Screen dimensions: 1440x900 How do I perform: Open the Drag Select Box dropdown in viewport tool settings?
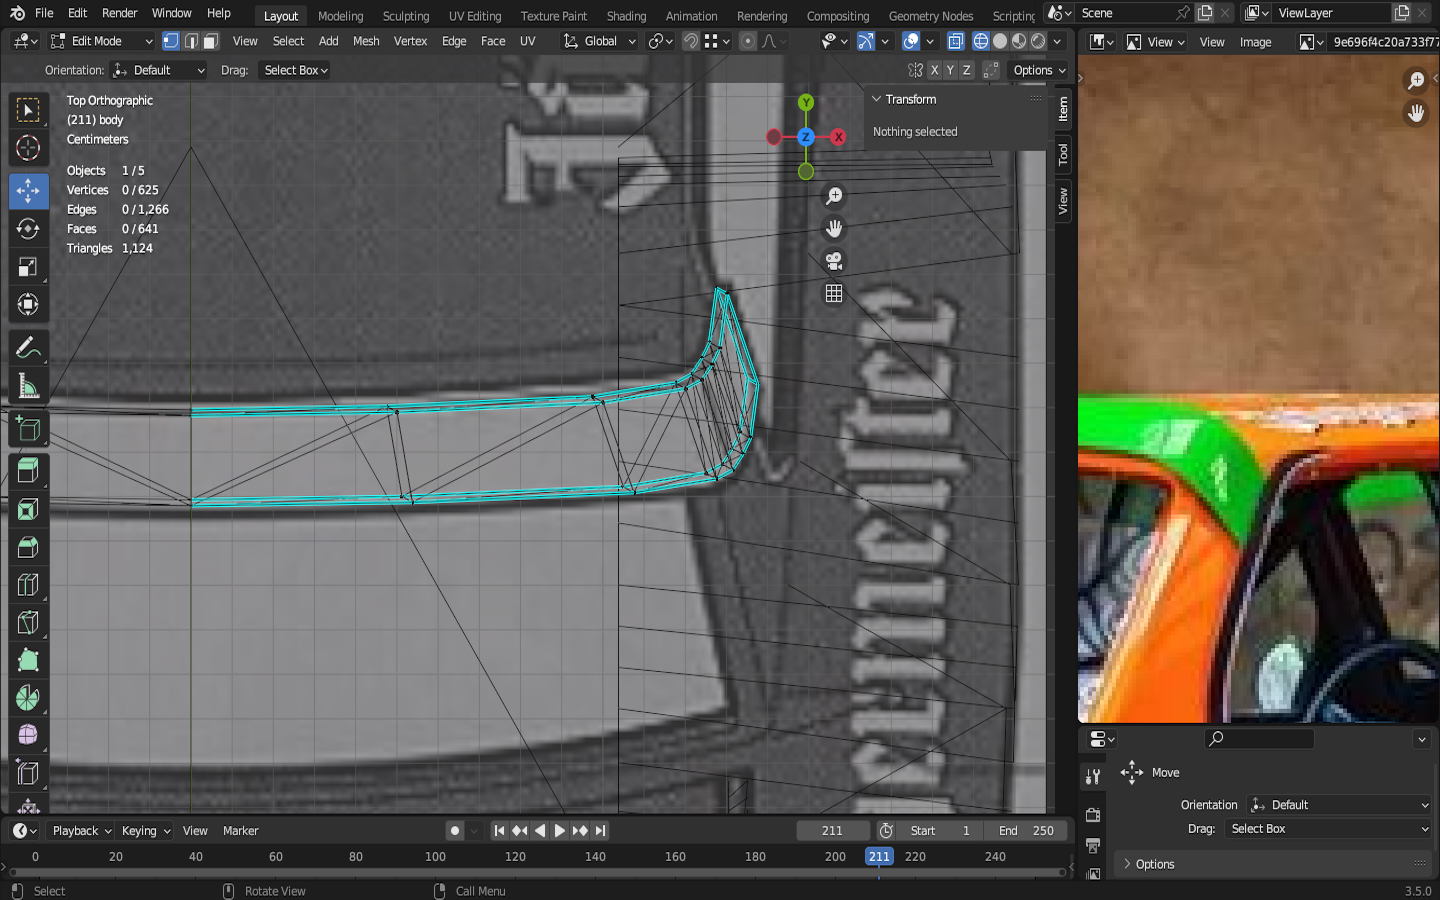(x=295, y=70)
